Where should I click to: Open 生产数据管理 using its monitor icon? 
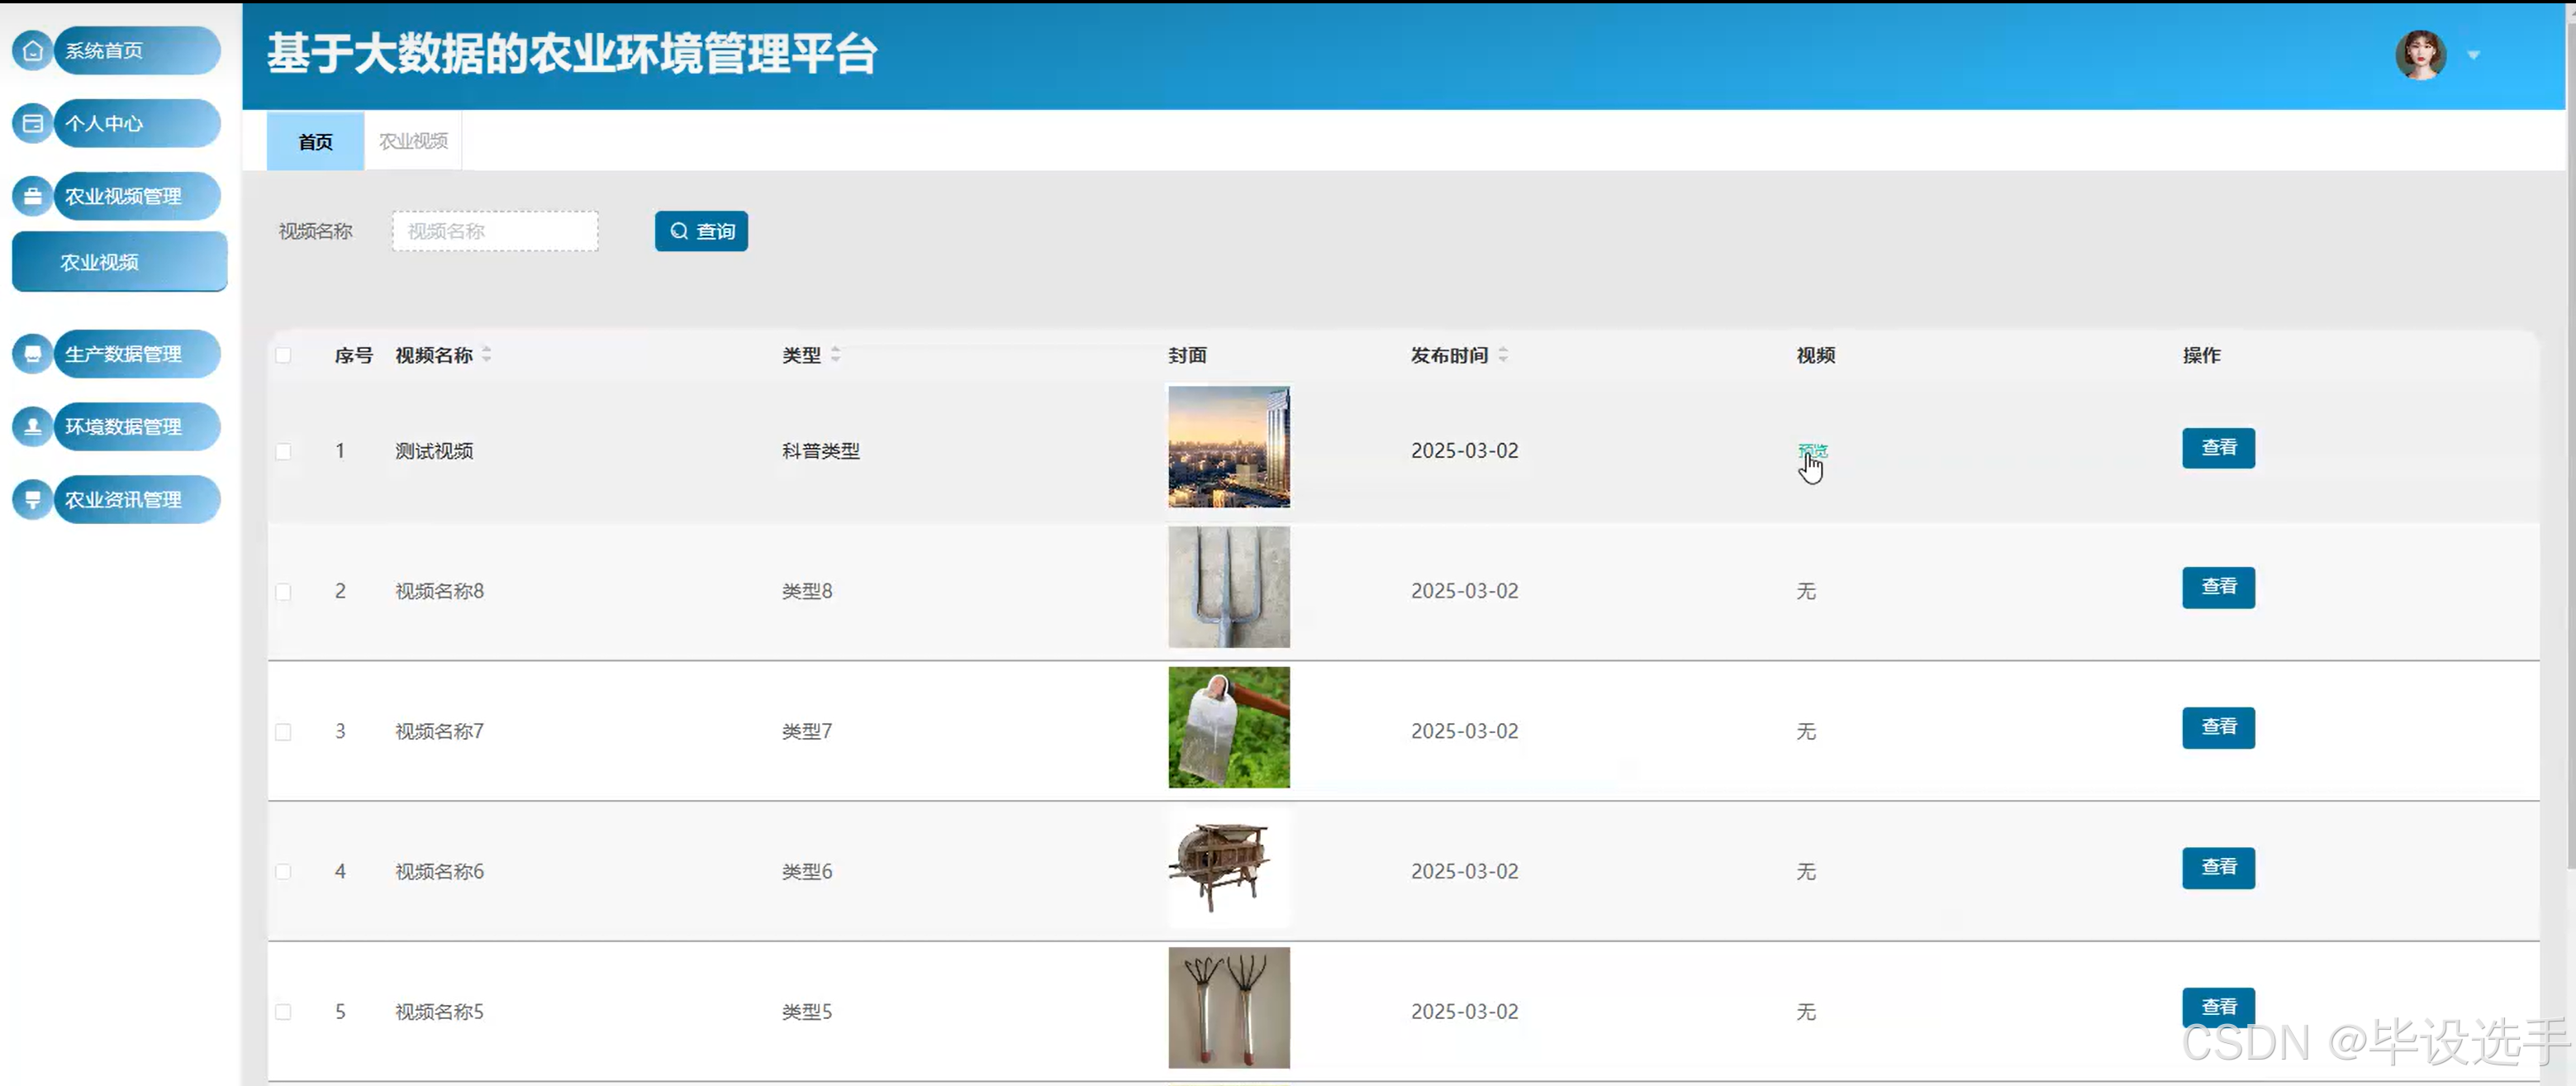31,353
